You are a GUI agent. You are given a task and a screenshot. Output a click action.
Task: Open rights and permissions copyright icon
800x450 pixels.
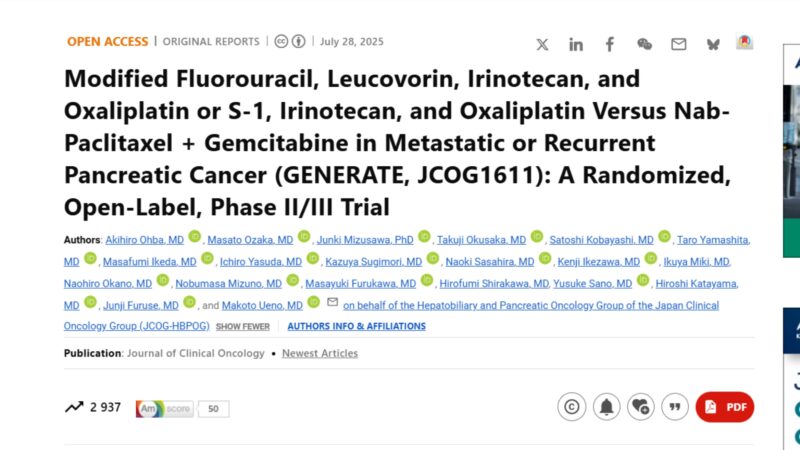point(571,407)
